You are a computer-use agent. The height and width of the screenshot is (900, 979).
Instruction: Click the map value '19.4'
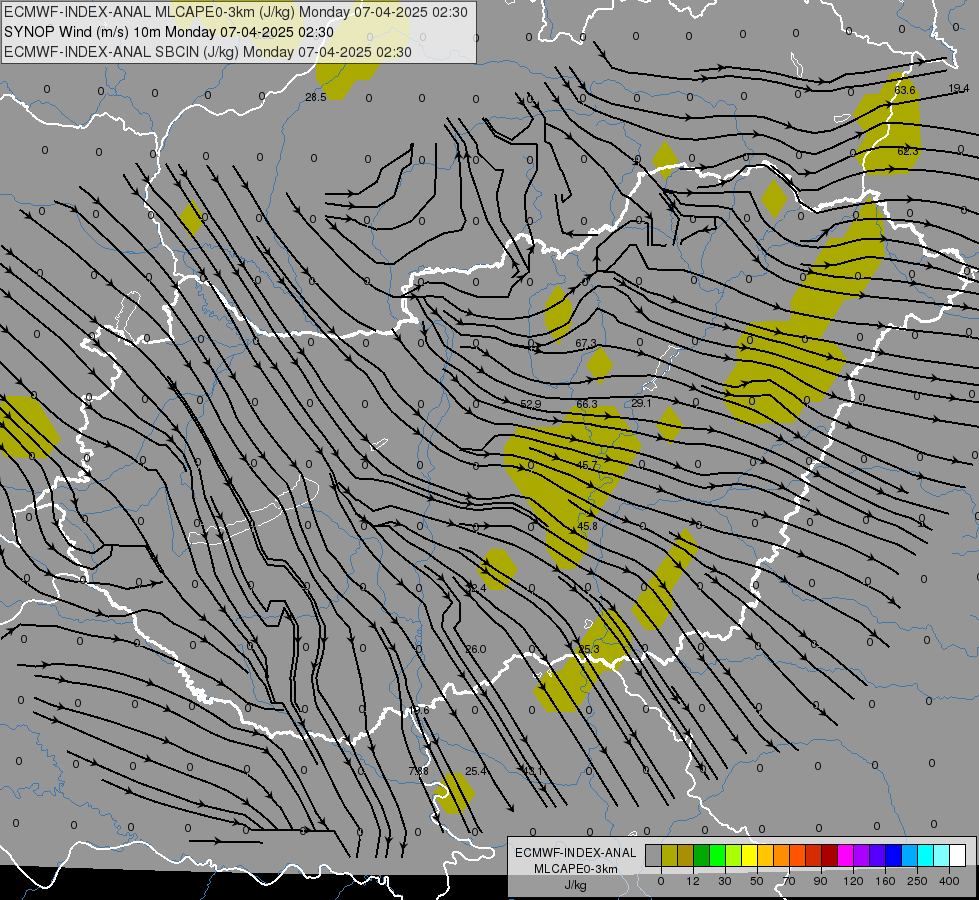(x=958, y=88)
